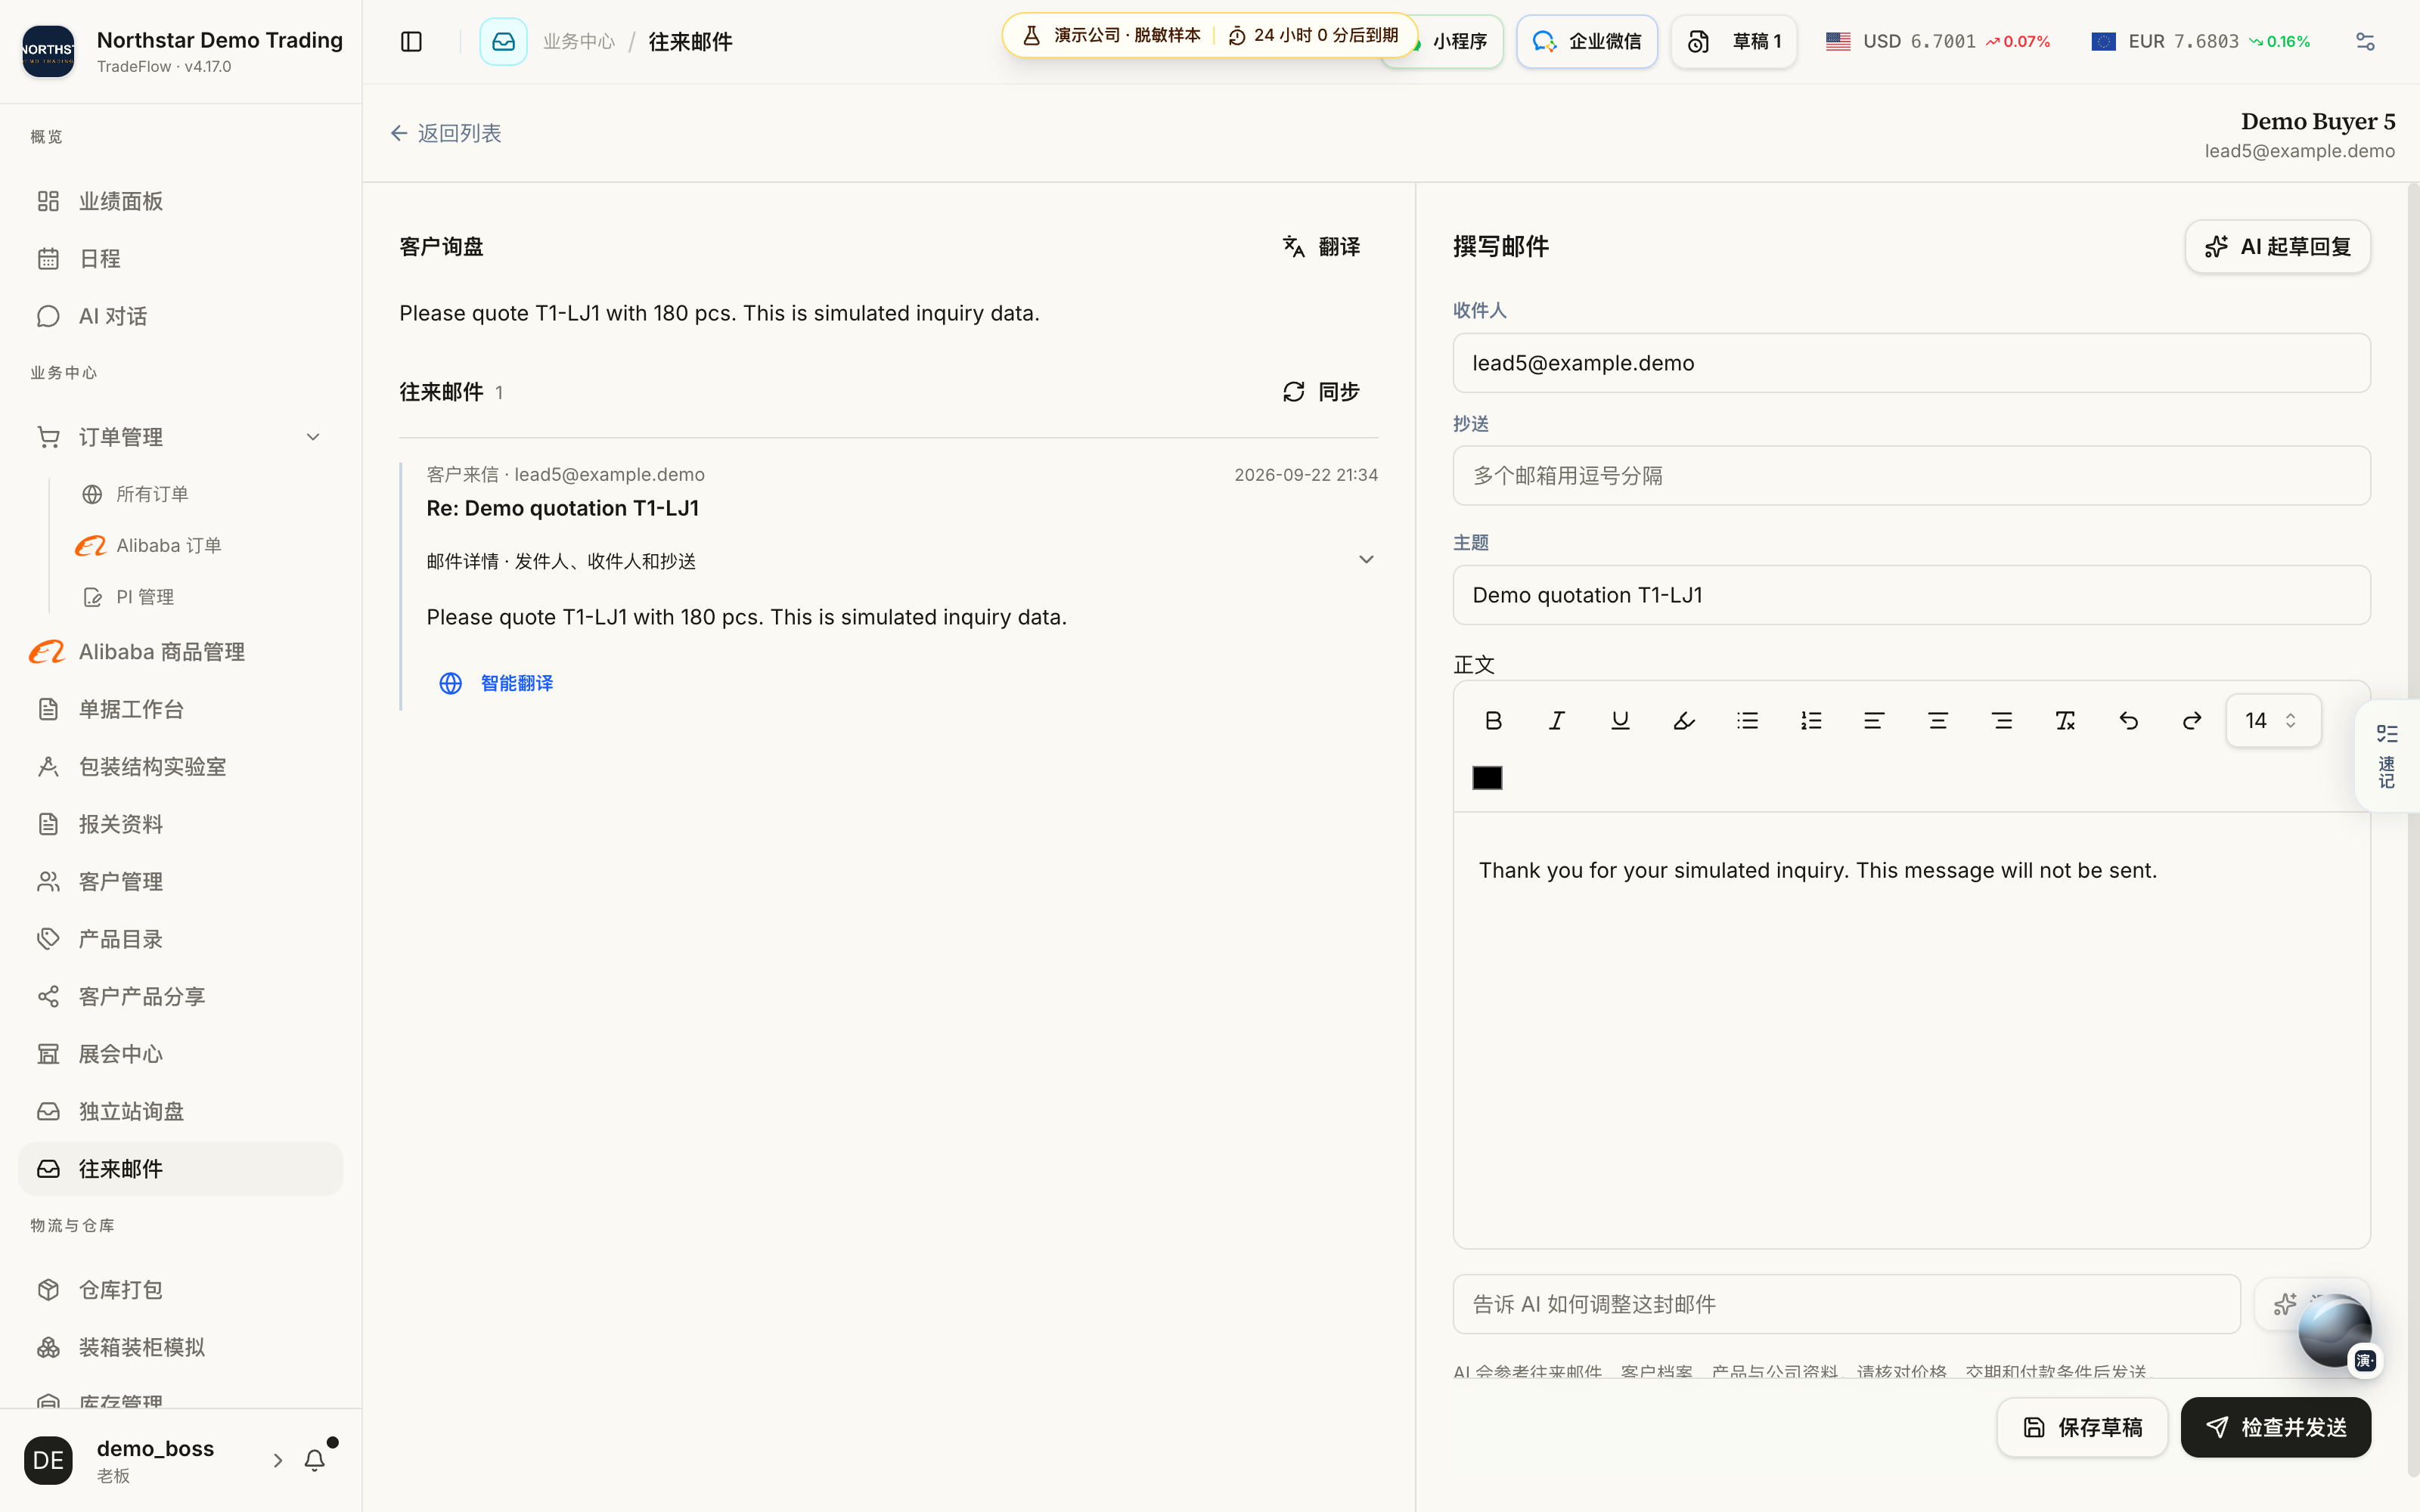Select the highlighter tool
Screen dimensions: 2420x1512
[1684, 720]
